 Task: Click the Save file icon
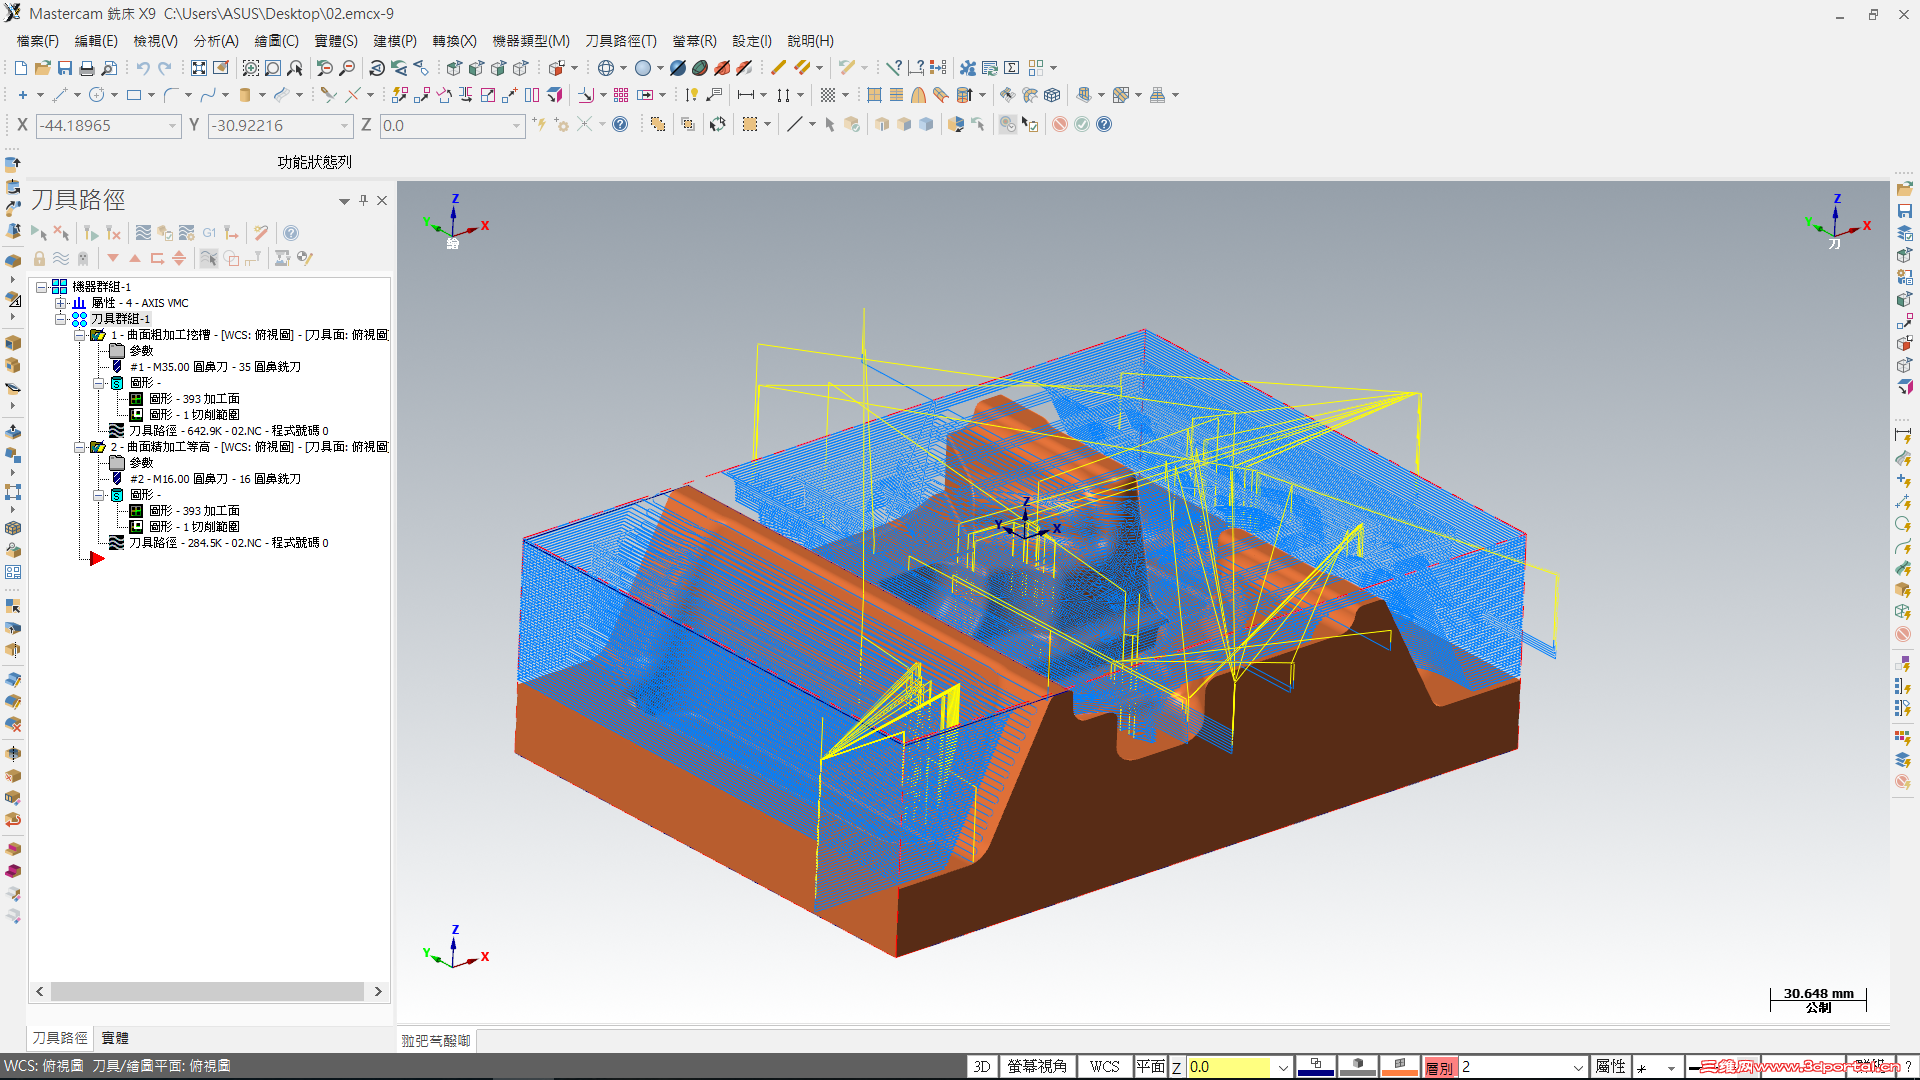click(65, 68)
